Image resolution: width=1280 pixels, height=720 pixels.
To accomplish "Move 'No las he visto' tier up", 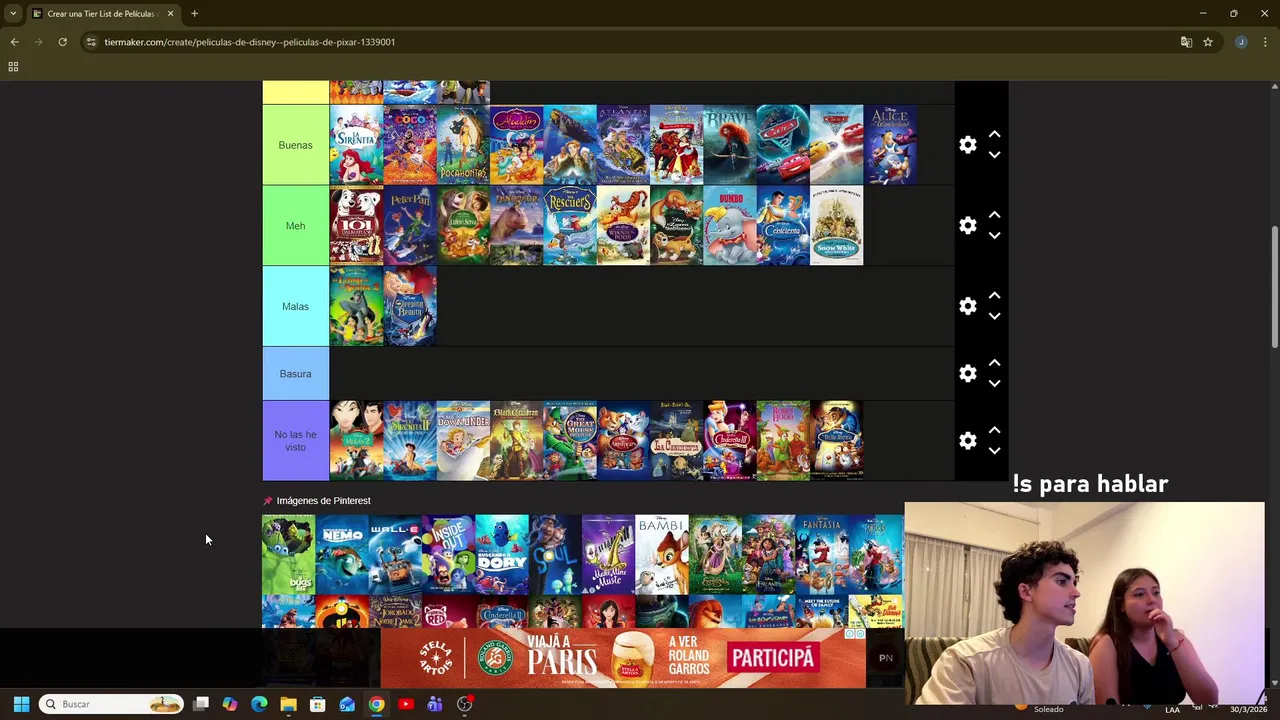I will [x=994, y=430].
